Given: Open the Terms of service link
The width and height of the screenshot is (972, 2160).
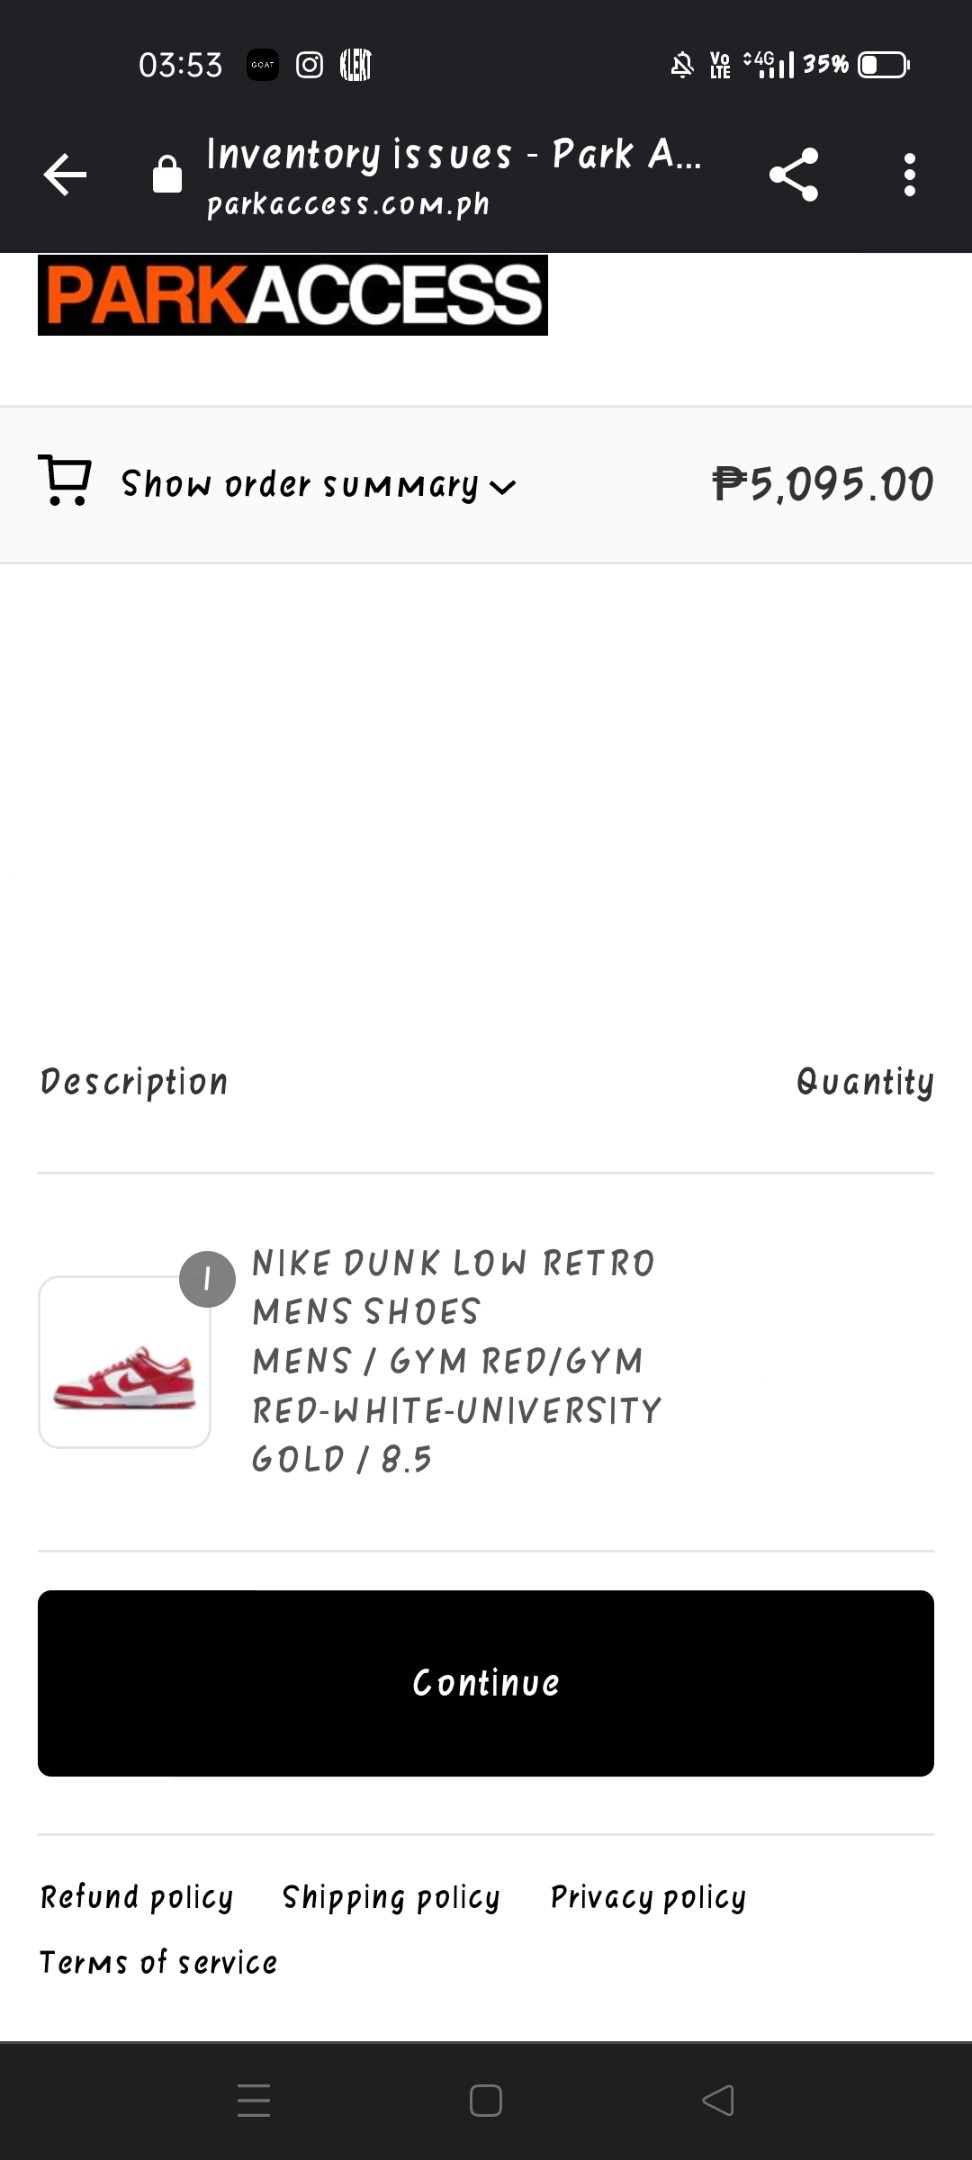Looking at the screenshot, I should tap(158, 1962).
